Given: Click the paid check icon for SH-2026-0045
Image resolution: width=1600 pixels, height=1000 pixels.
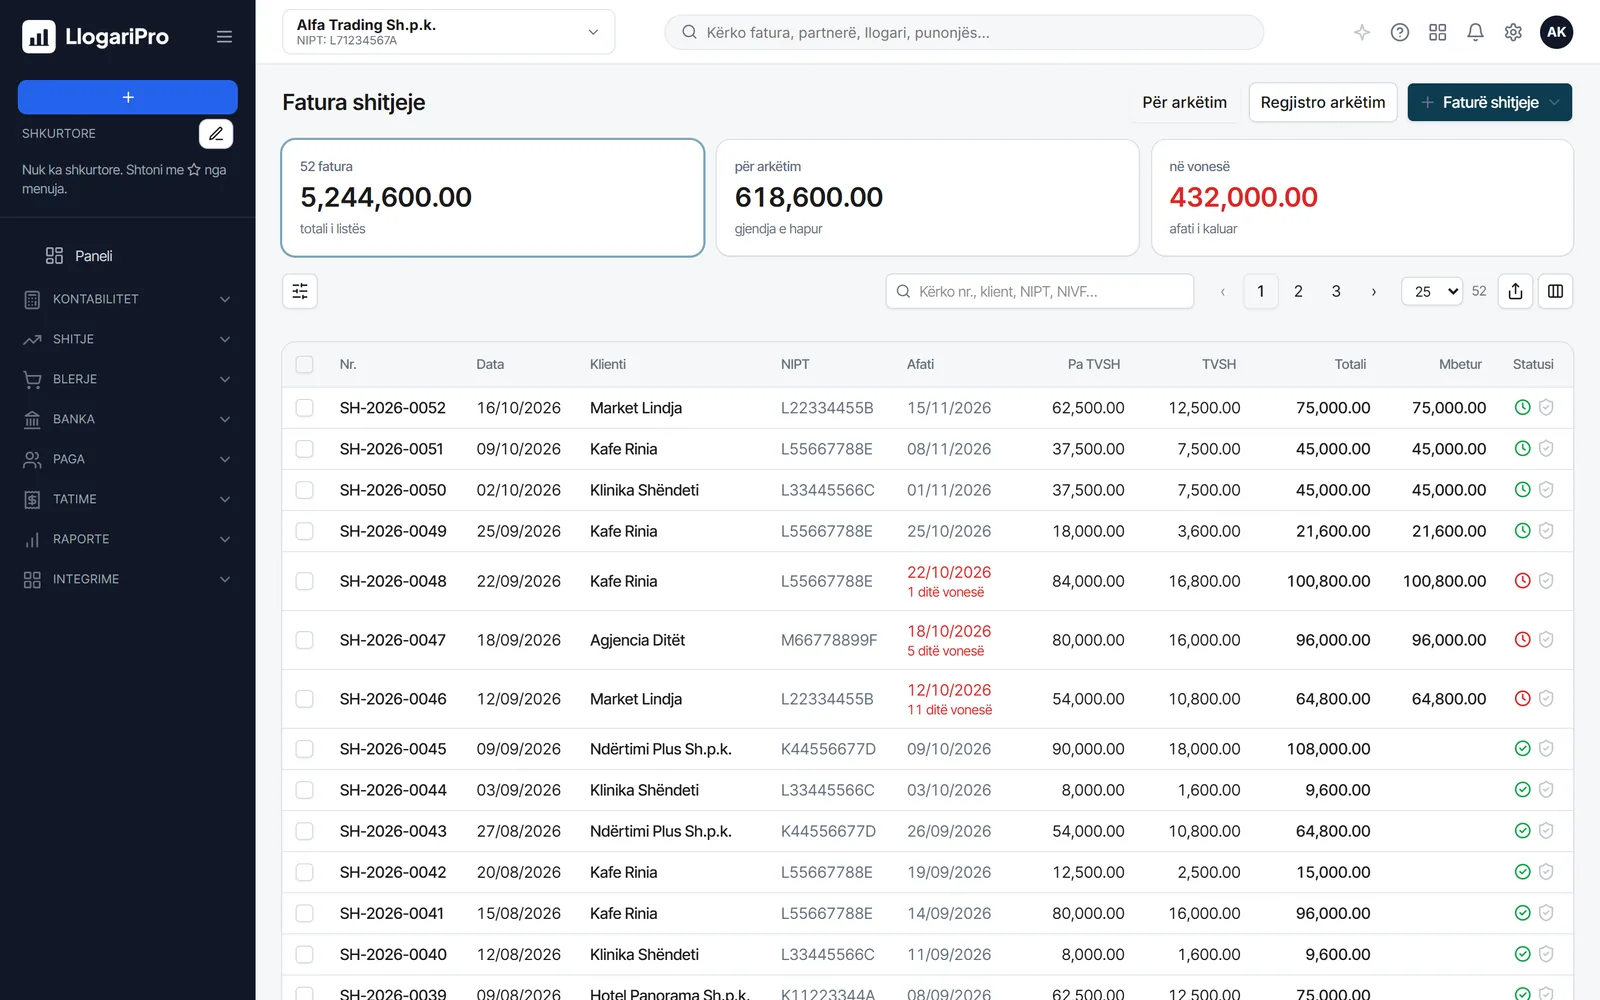Looking at the screenshot, I should pos(1522,748).
